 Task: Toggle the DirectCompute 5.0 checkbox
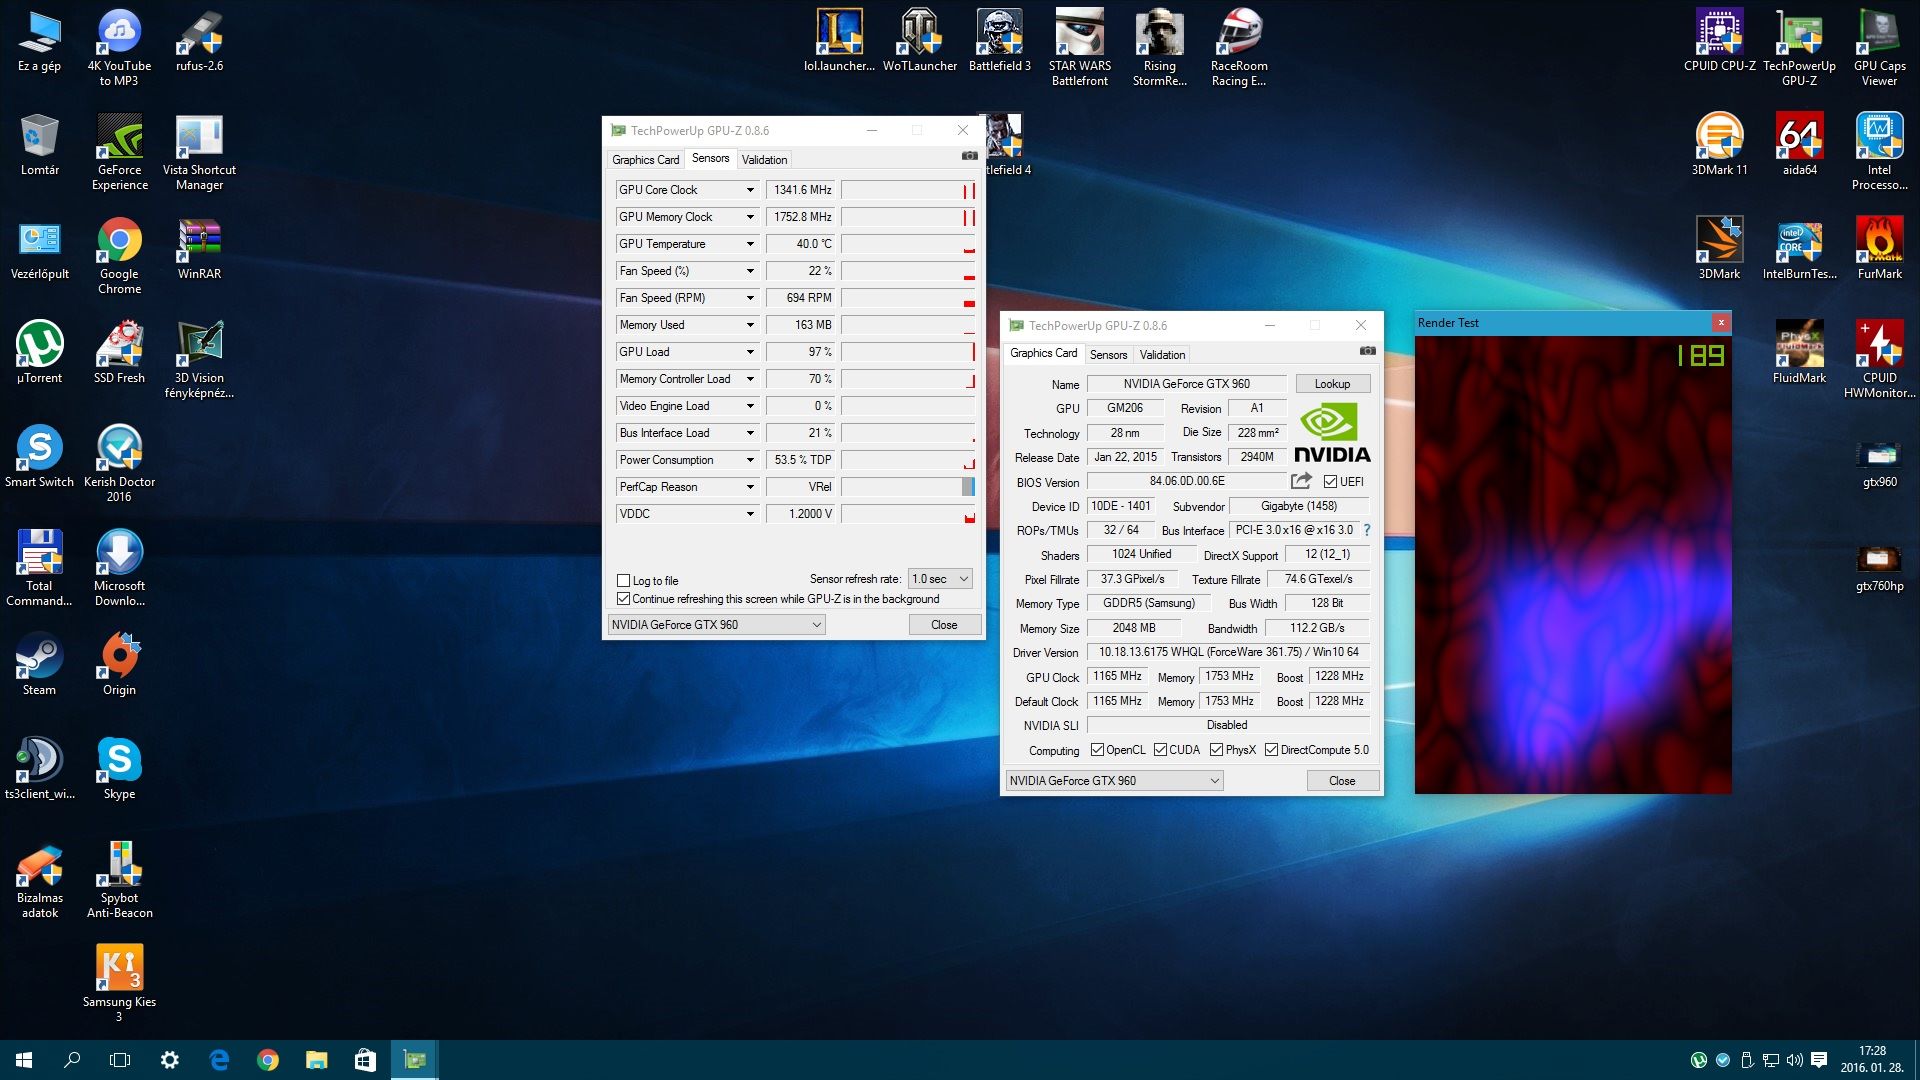coord(1271,750)
